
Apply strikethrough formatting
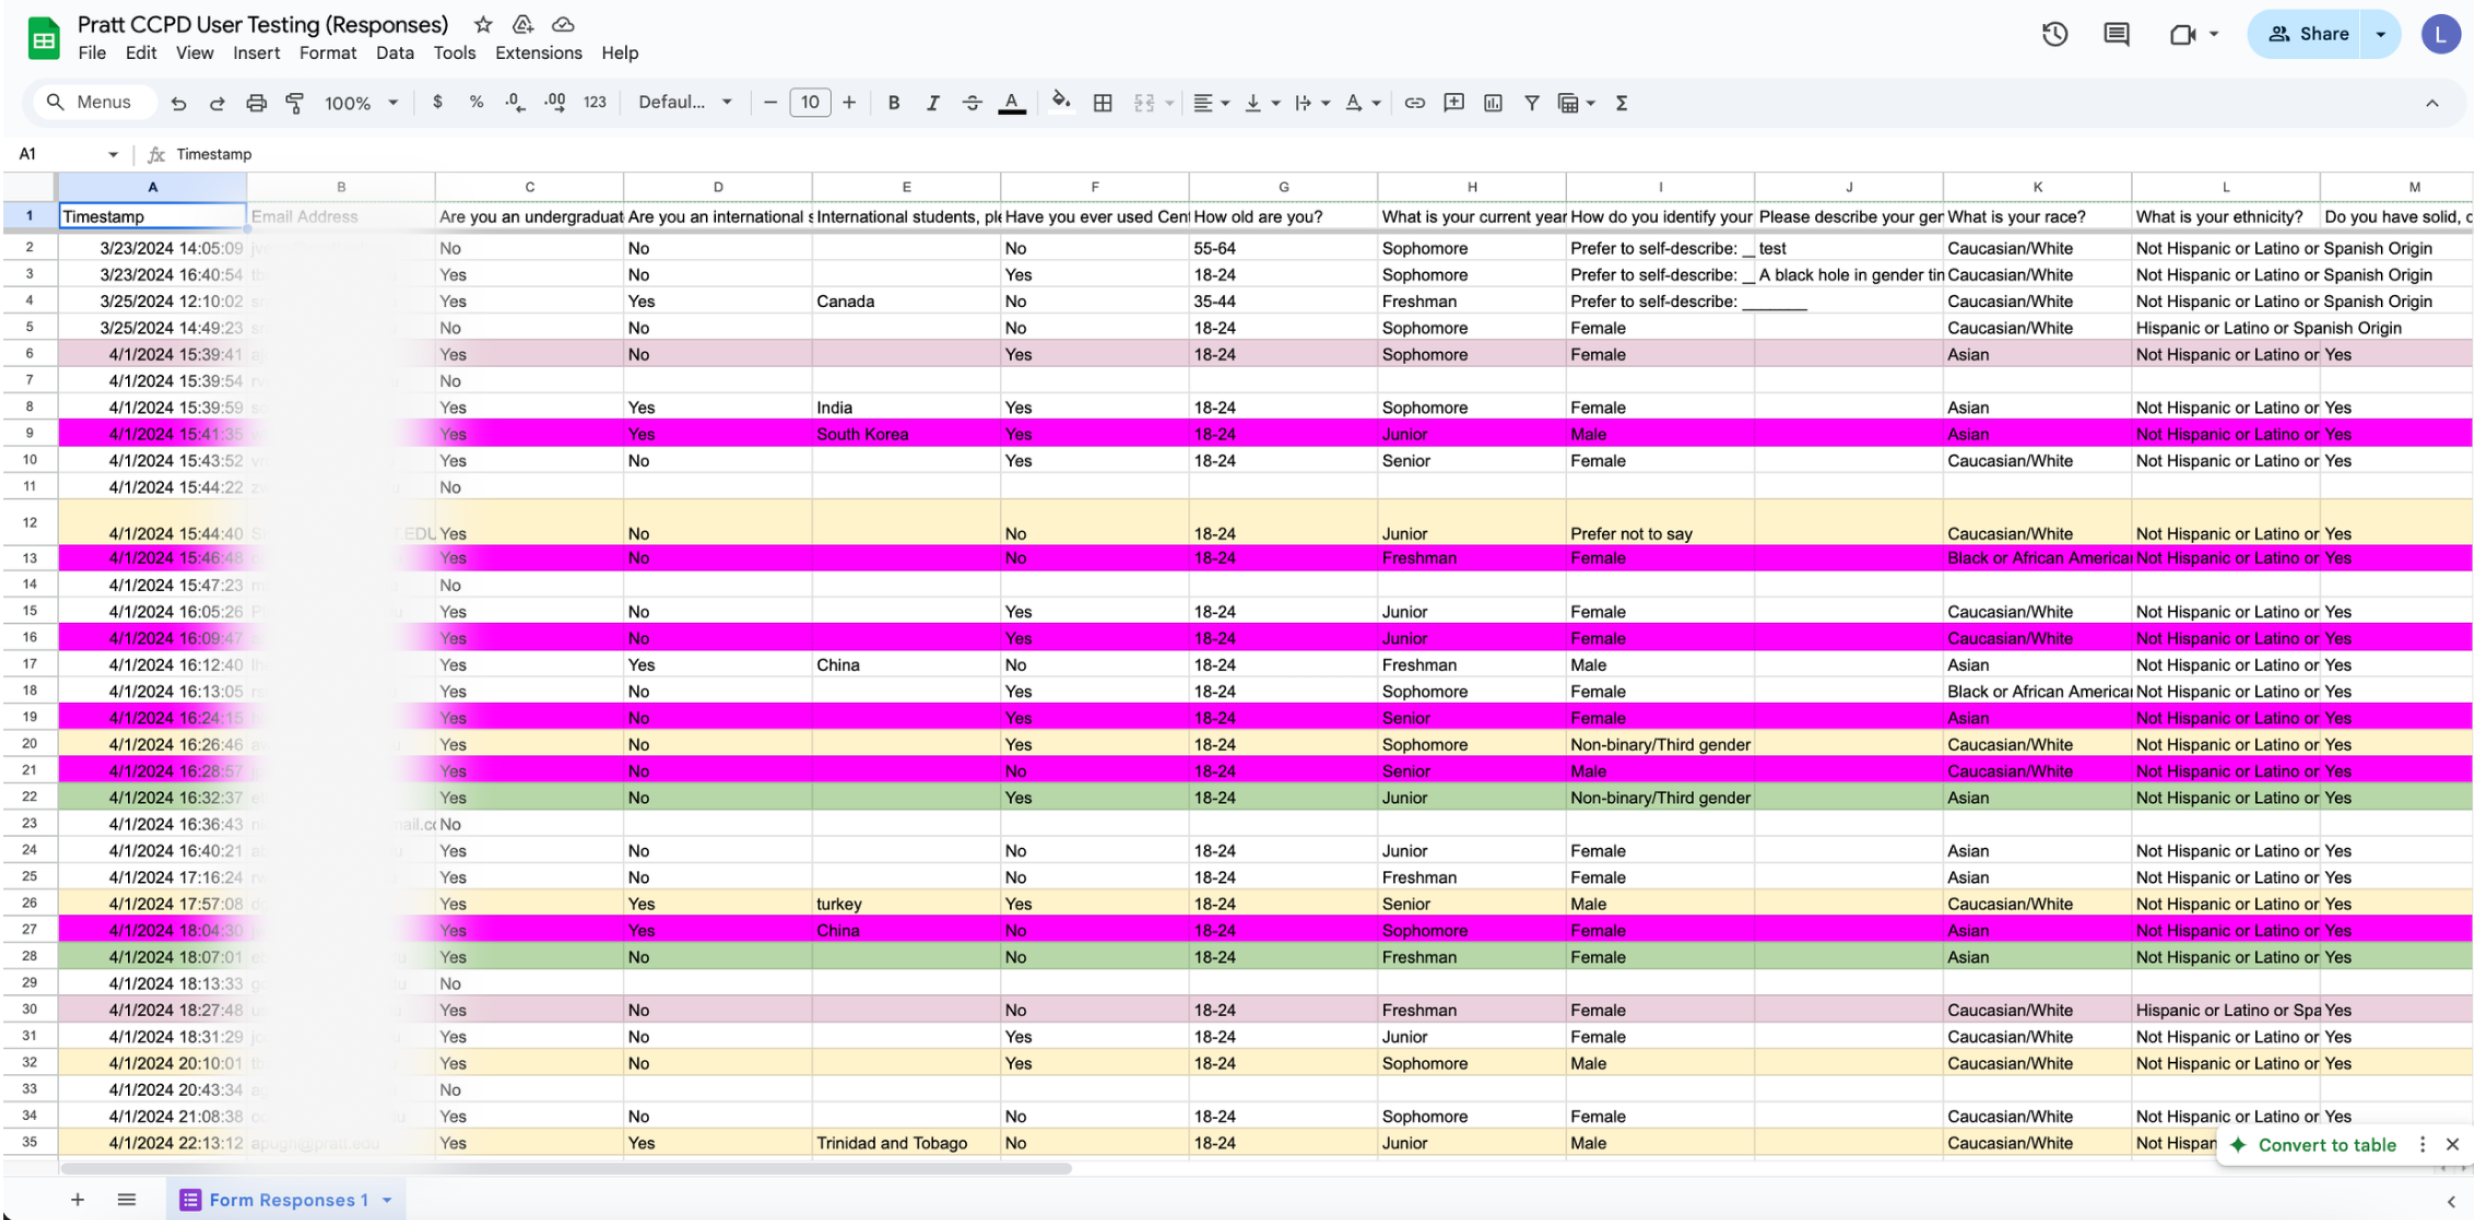(x=972, y=102)
